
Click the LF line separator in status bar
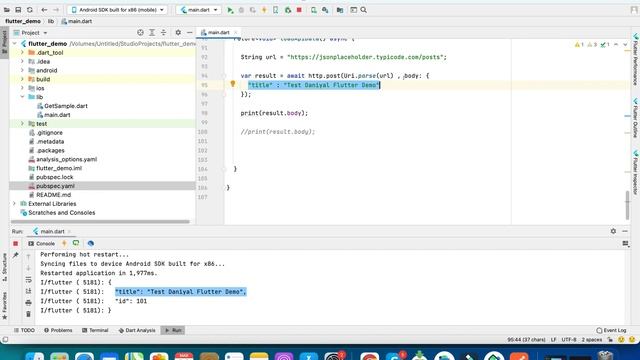point(553,340)
